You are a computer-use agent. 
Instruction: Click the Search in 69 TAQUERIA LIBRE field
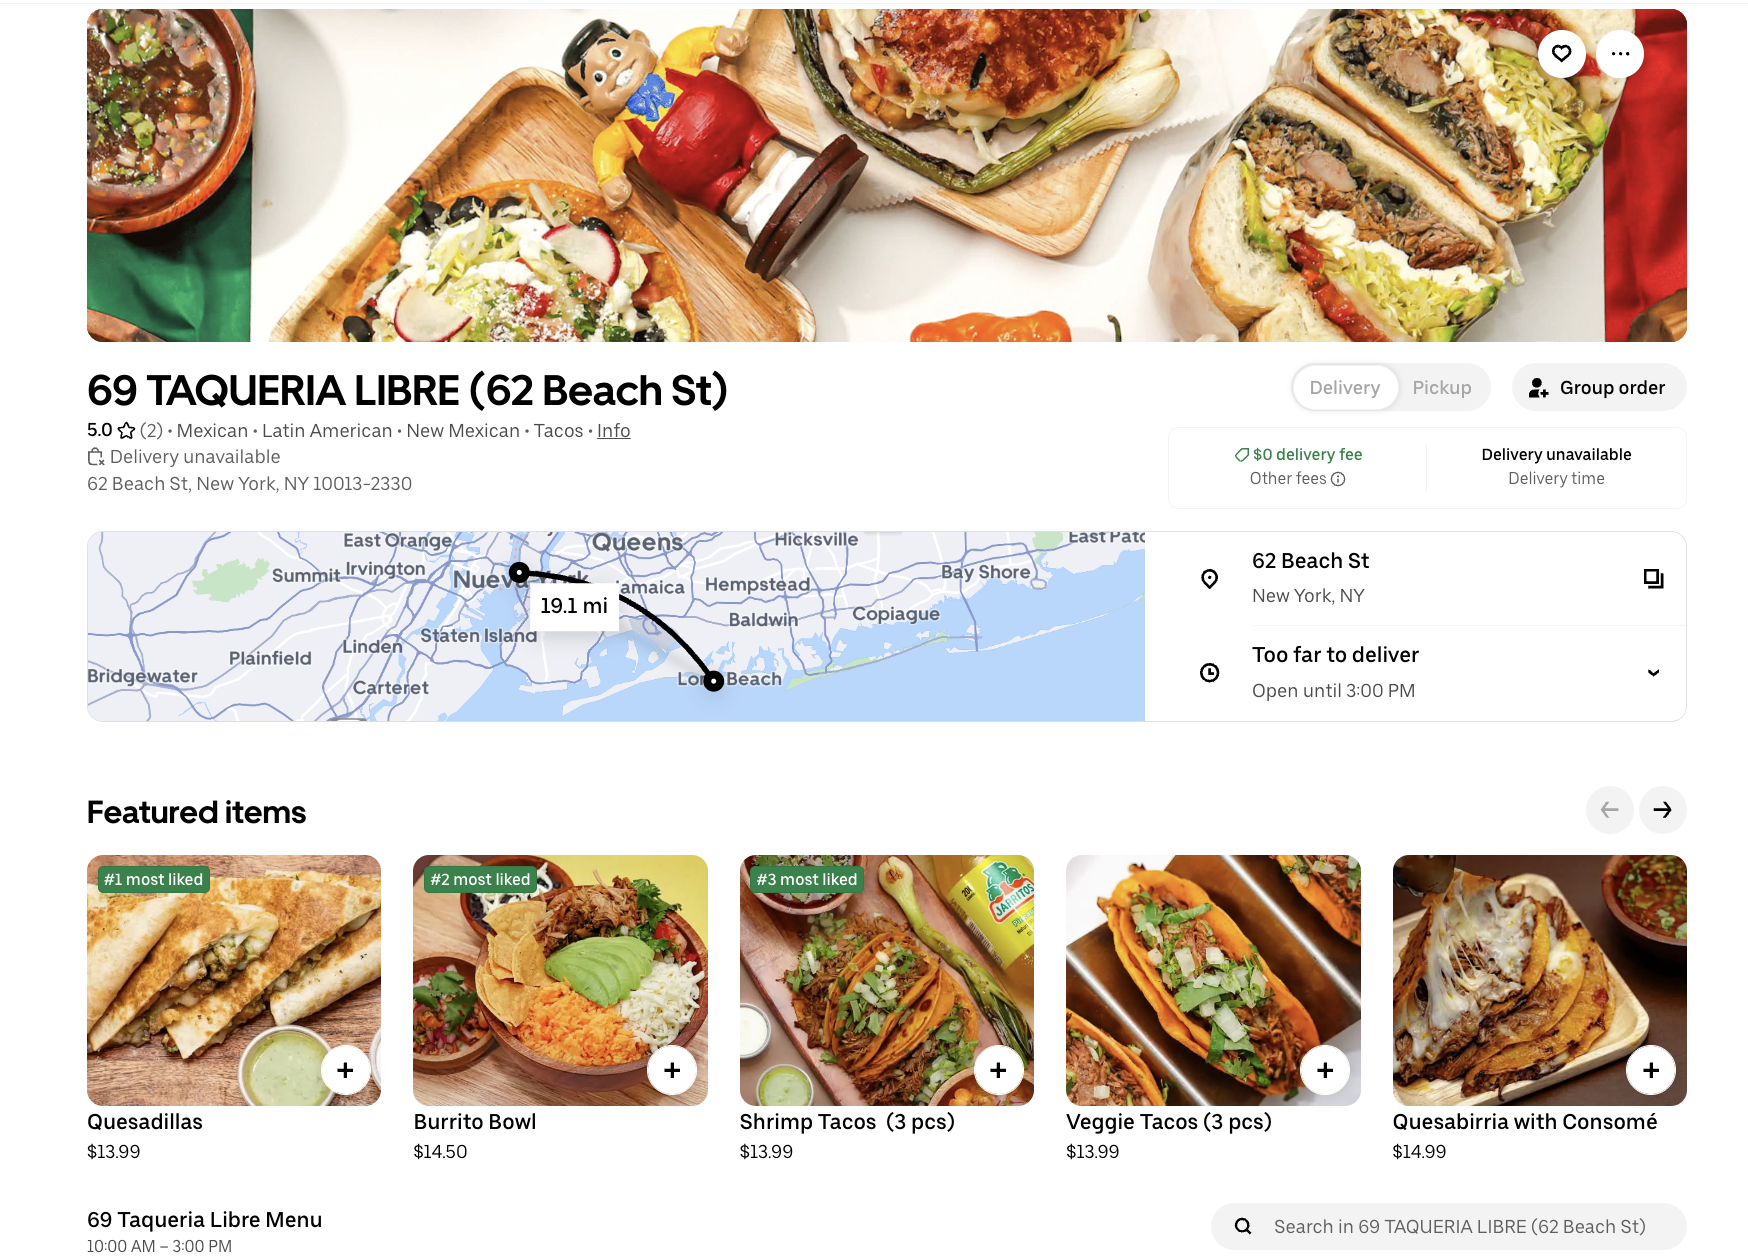point(1448,1226)
